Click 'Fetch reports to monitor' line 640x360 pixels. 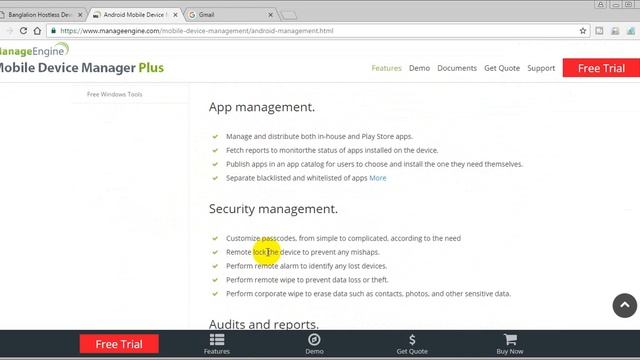click(332, 150)
